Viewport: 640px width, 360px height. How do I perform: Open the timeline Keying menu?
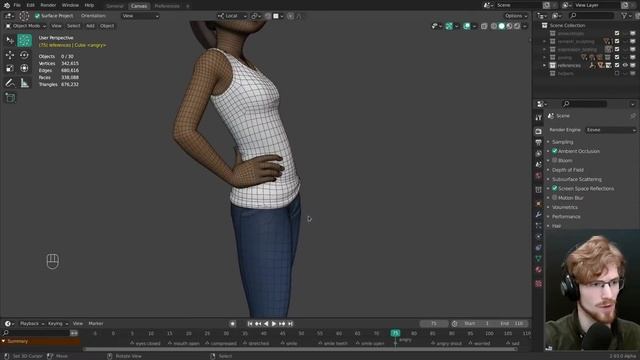[x=58, y=323]
